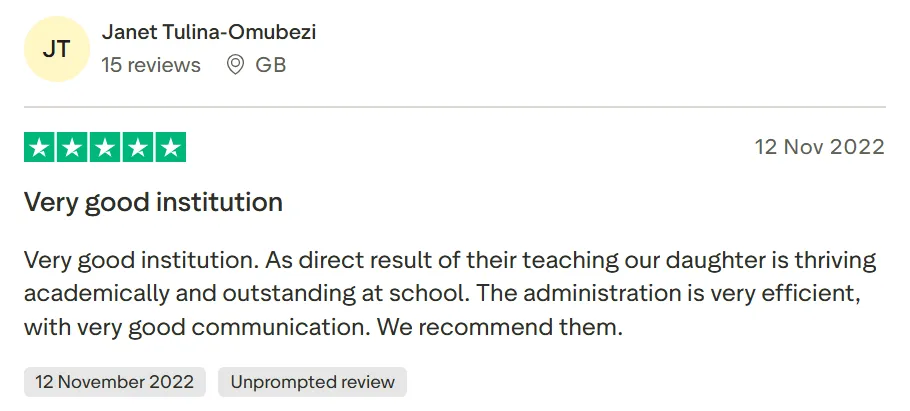Viewport: 910px width, 411px height.
Task: Click the location pin icon beside GB
Action: (x=236, y=65)
